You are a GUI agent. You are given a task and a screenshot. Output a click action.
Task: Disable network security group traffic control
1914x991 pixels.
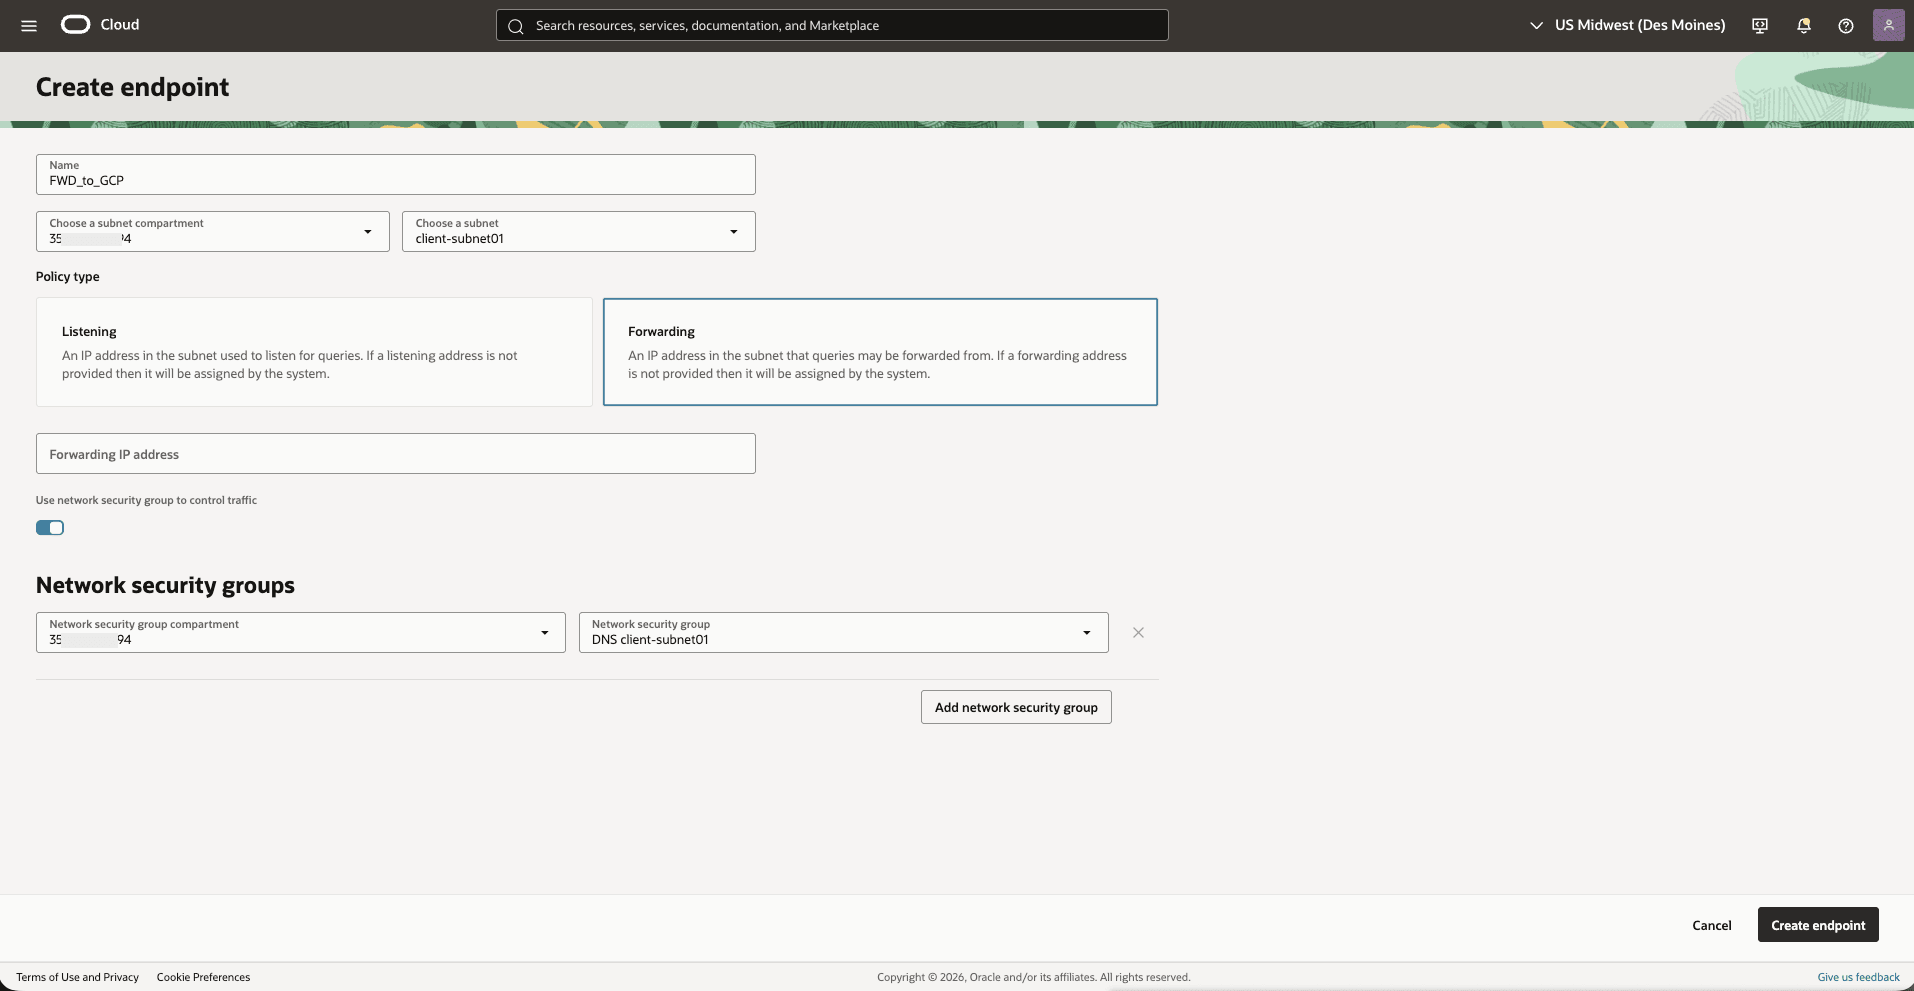[50, 527]
